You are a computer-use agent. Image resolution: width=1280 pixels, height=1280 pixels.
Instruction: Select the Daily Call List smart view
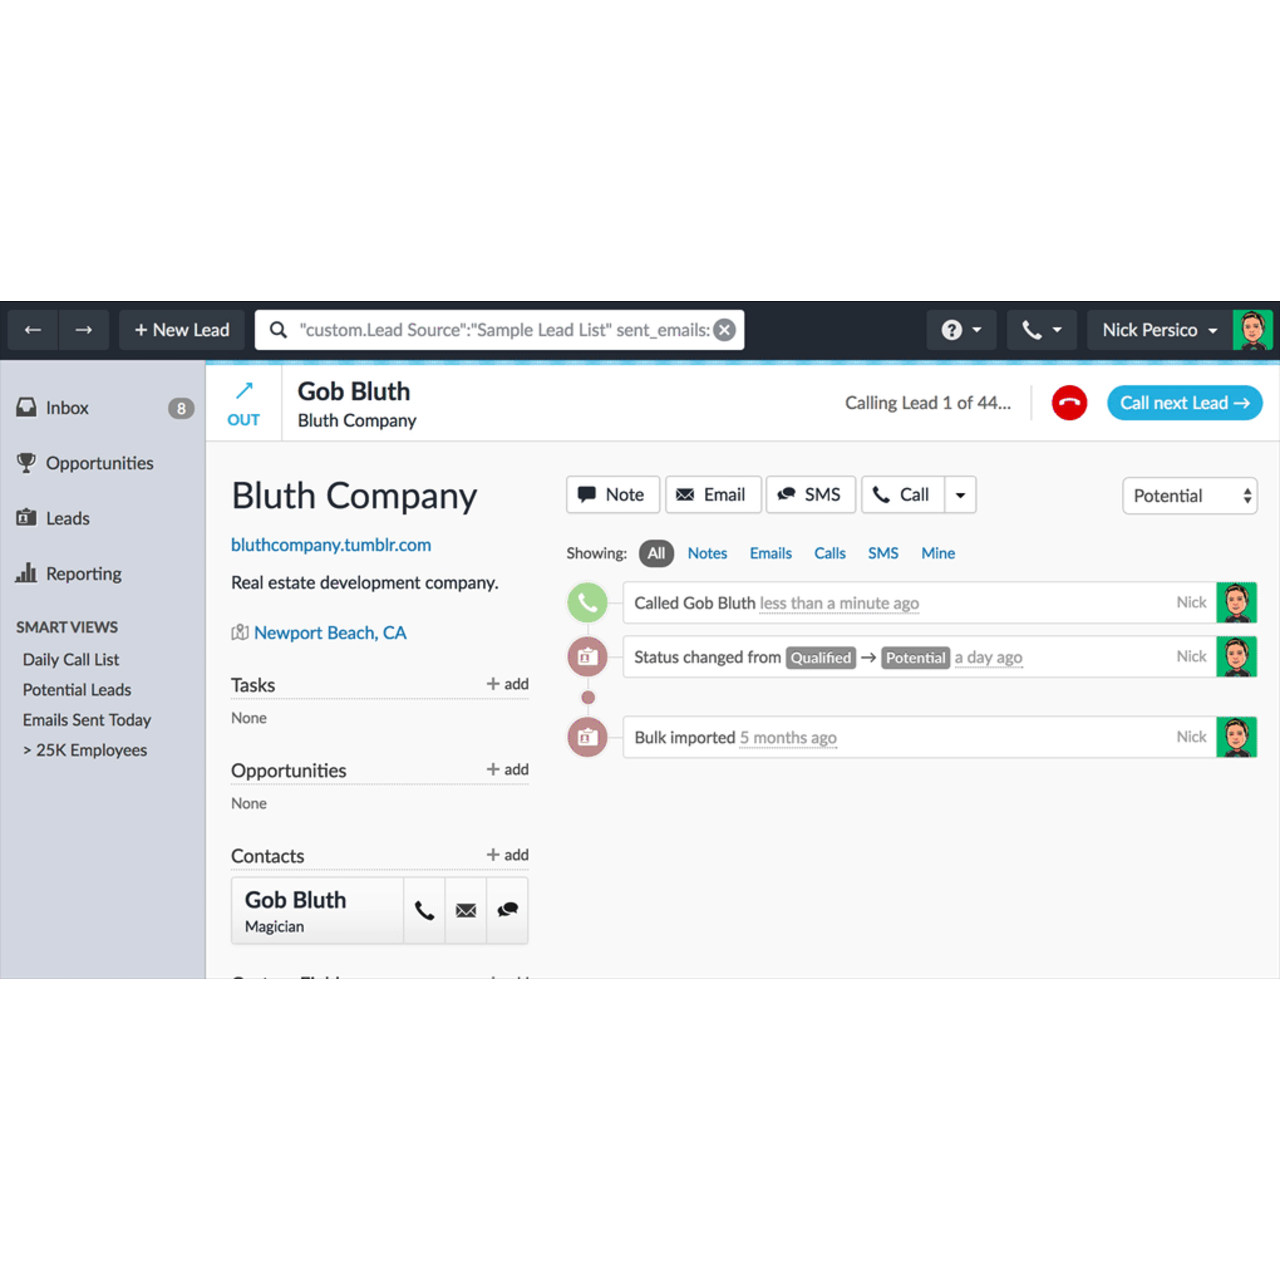click(70, 659)
